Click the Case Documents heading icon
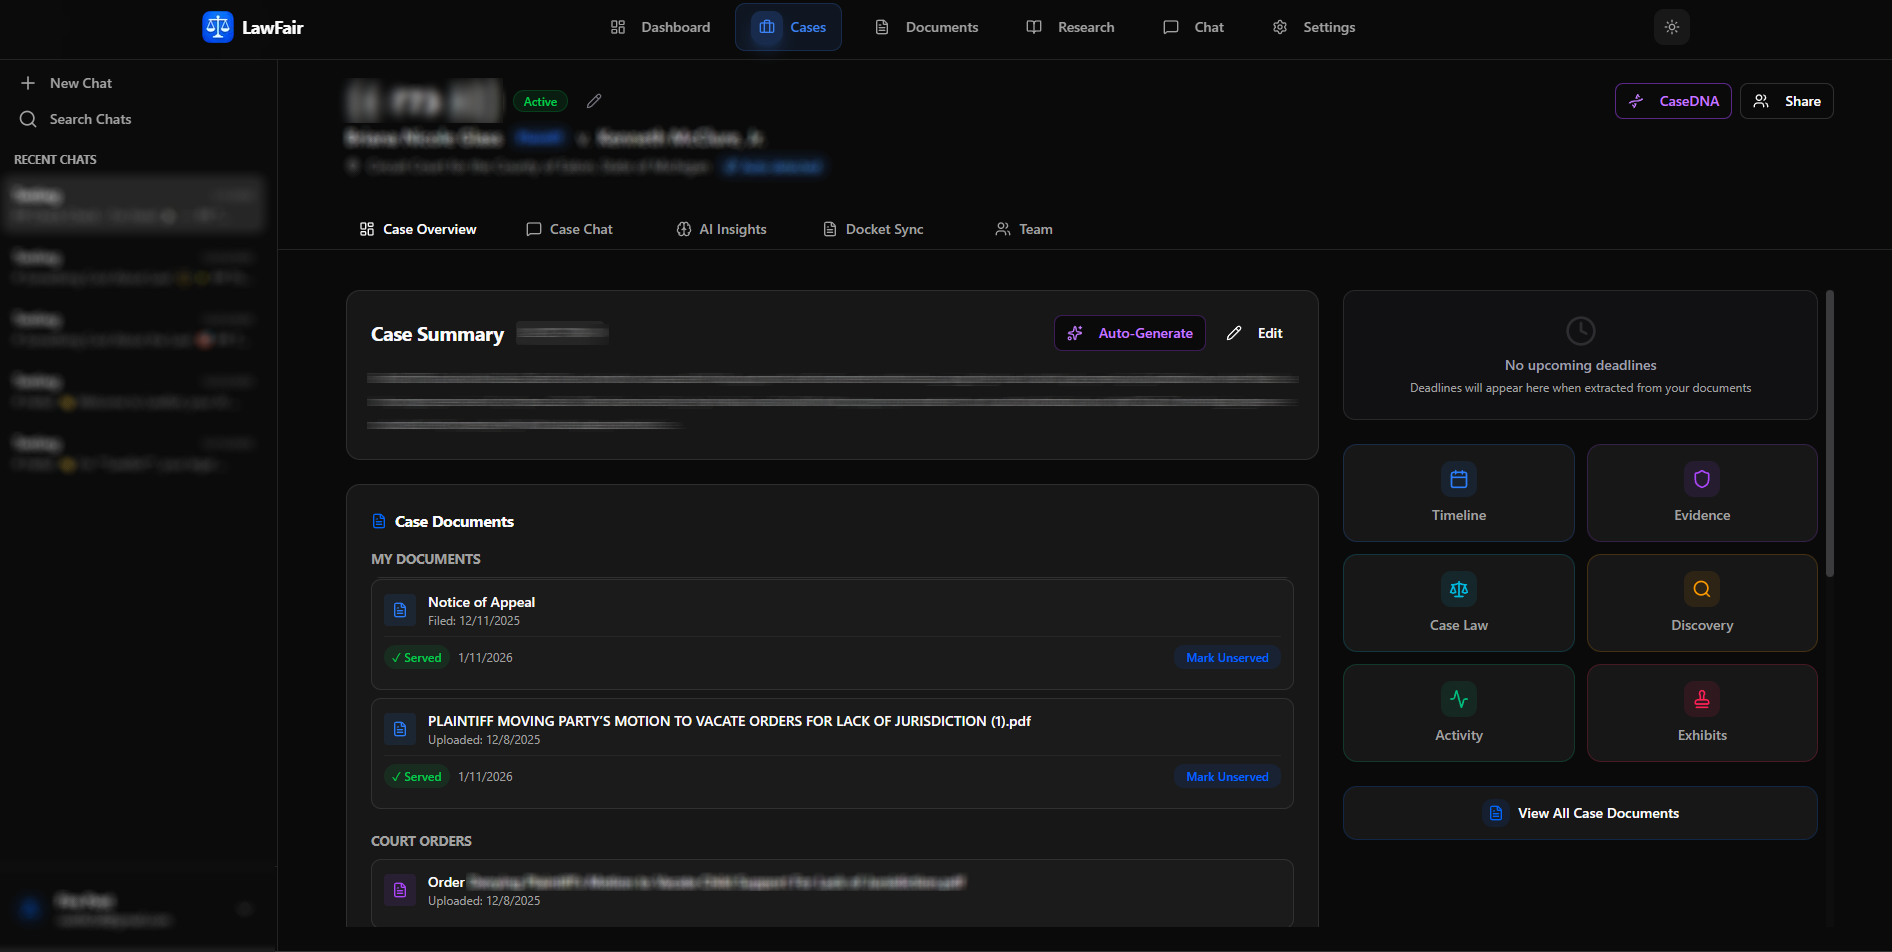Image resolution: width=1892 pixels, height=952 pixels. coord(379,521)
